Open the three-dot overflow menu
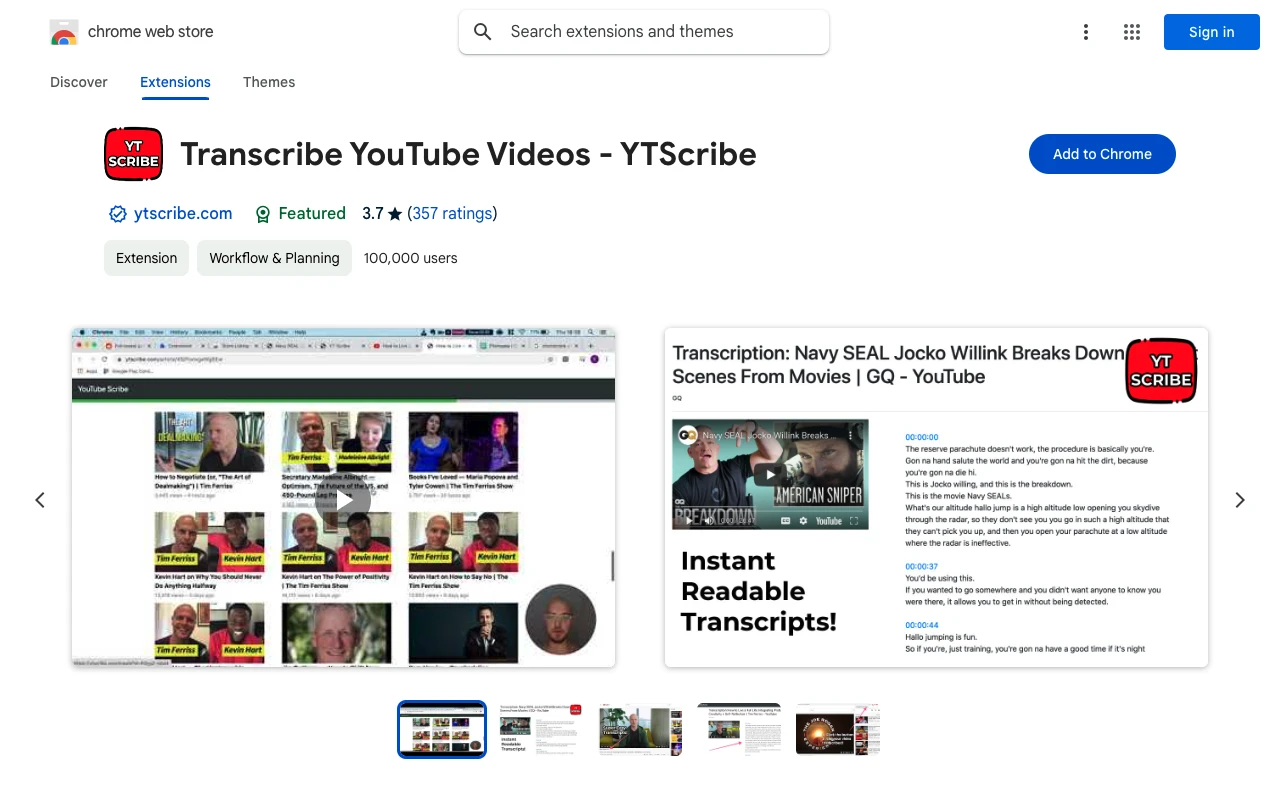Screen dimensions: 1280x800 click(1086, 31)
